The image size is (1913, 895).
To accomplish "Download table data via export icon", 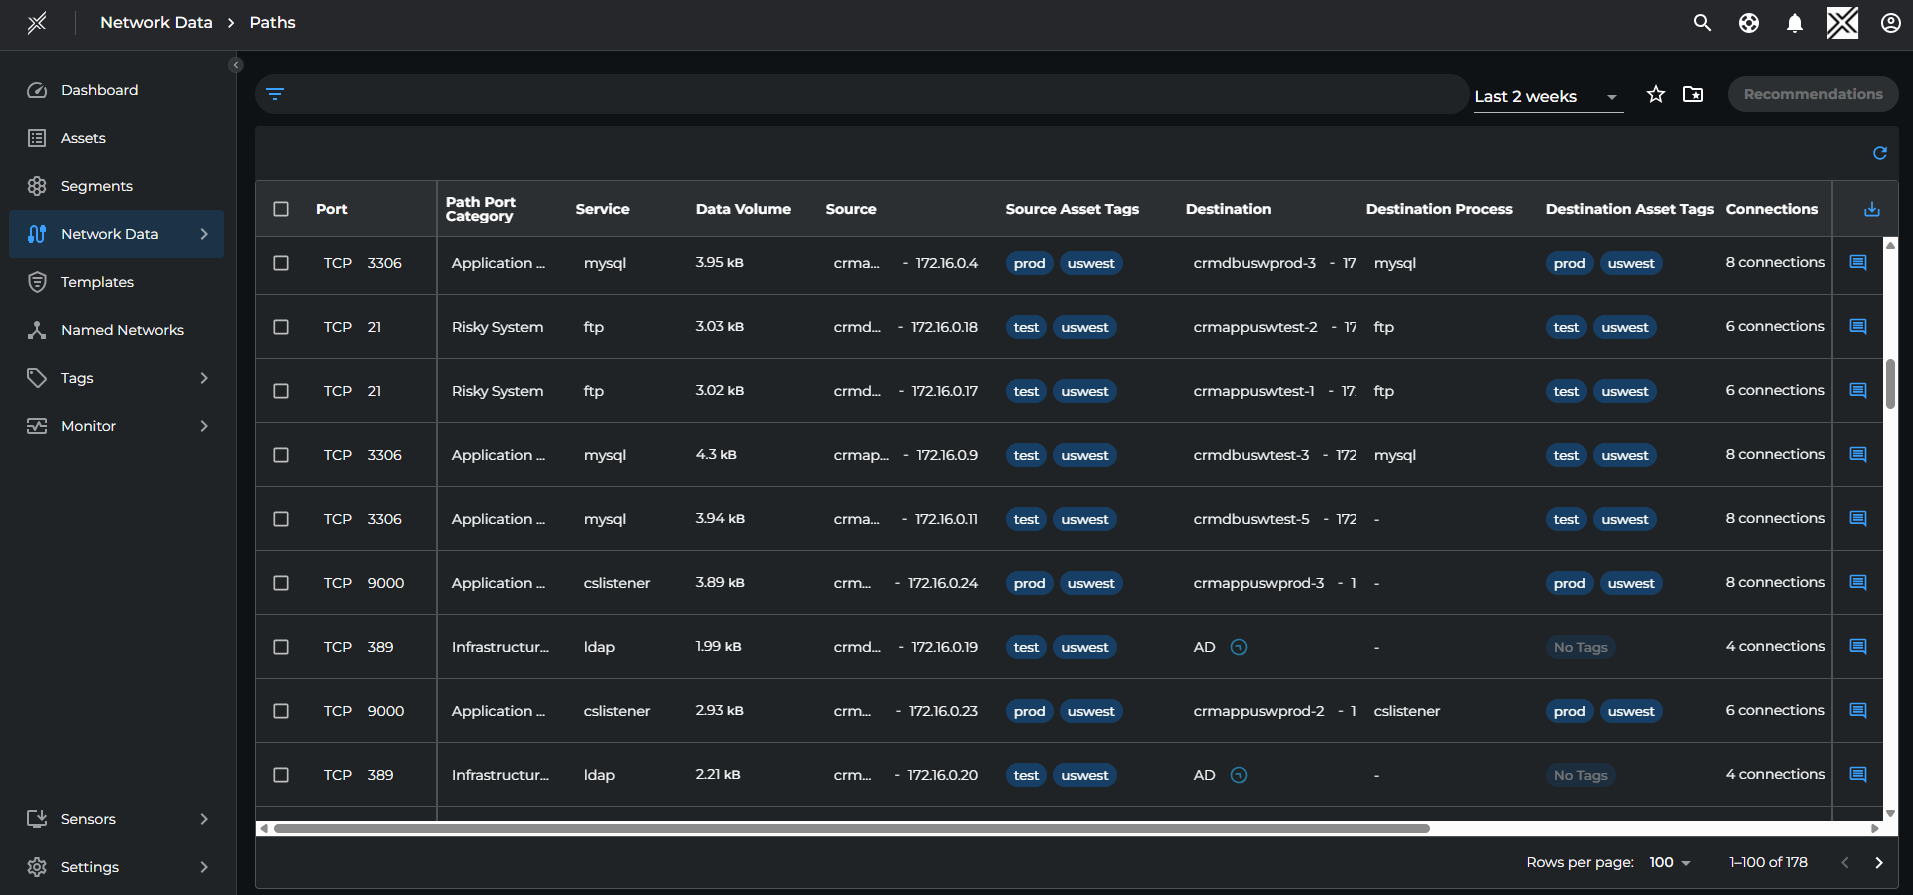I will (x=1871, y=209).
